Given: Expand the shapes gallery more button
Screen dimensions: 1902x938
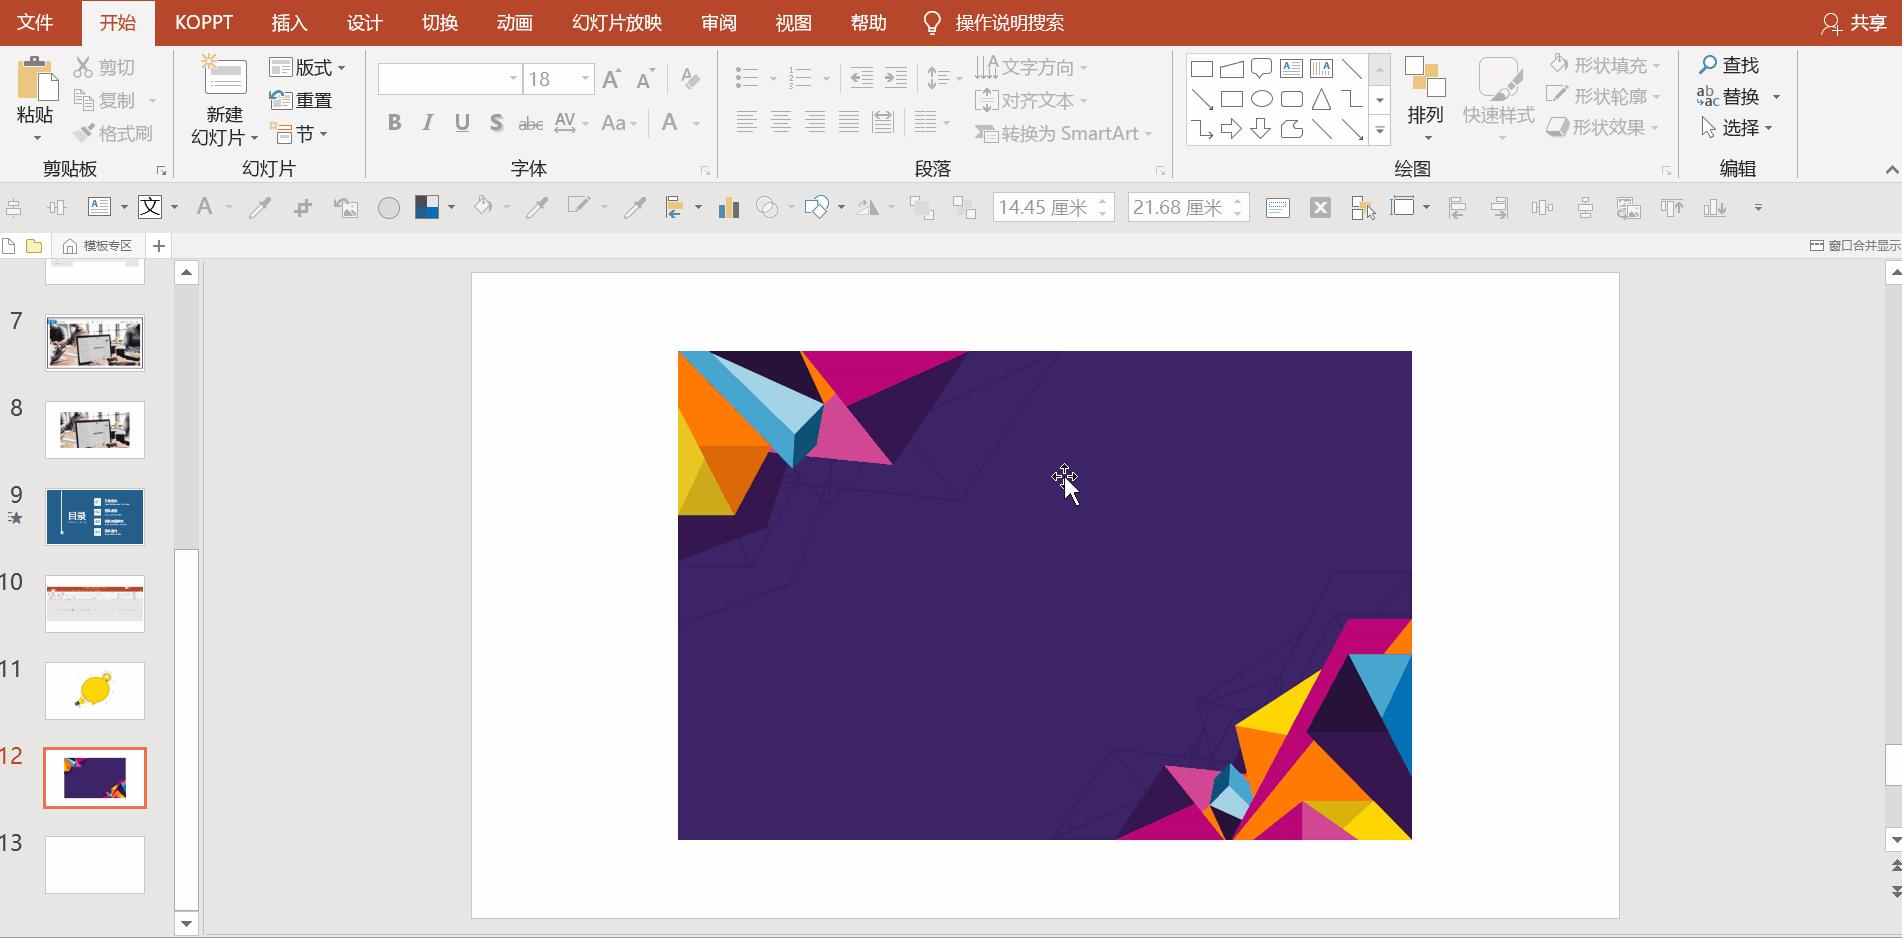Looking at the screenshot, I should (1380, 130).
